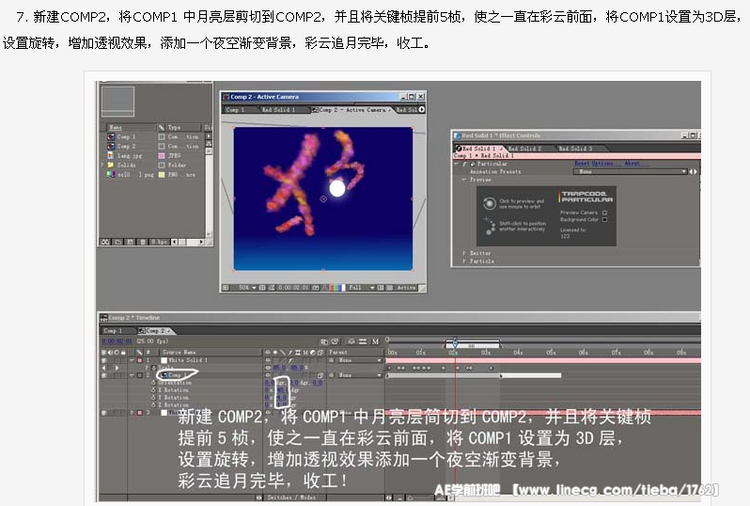Open the Animation Presets dropdown

[630, 171]
